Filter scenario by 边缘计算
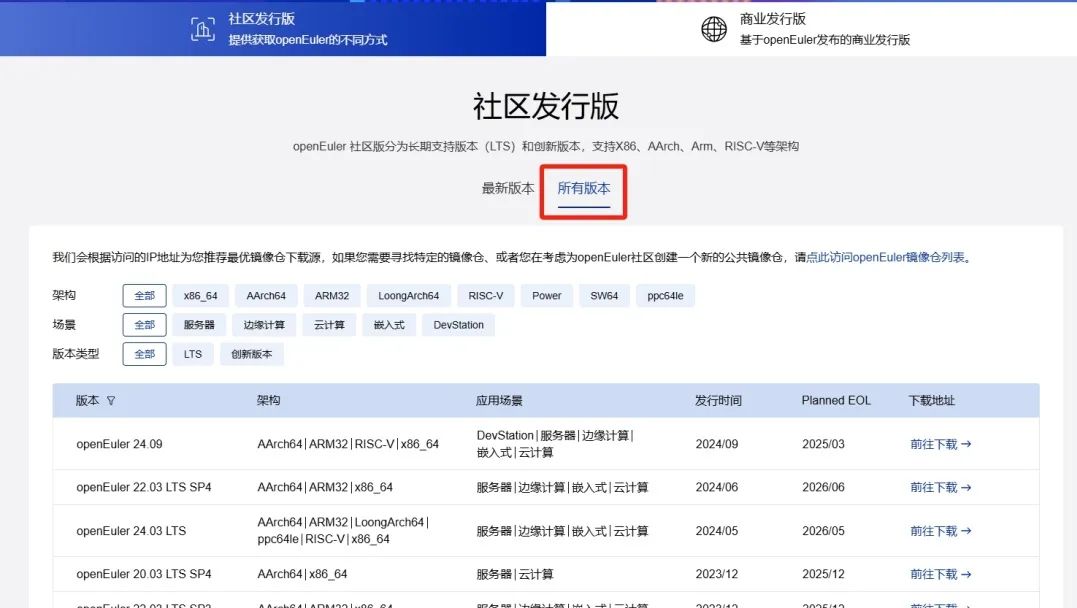 pyautogui.click(x=264, y=325)
